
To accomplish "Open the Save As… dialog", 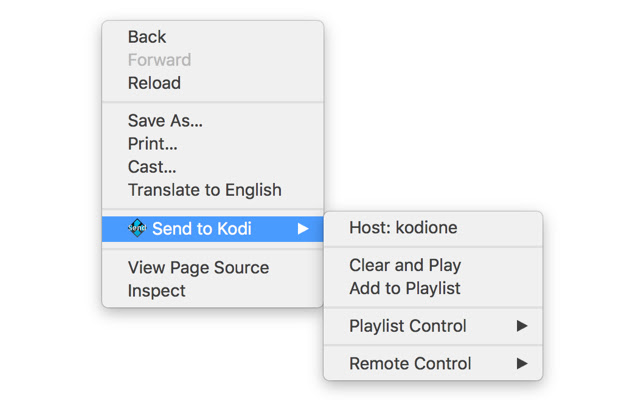I will coord(165,121).
